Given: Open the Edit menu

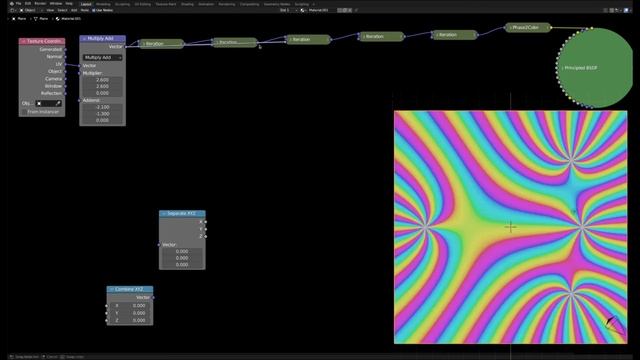Looking at the screenshot, I should click(28, 4).
